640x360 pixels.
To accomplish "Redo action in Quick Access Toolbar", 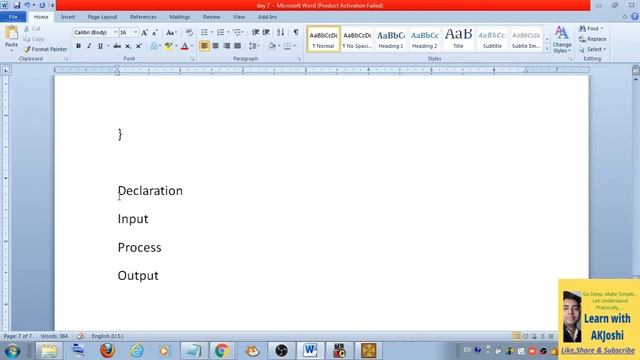I will (42, 5).
